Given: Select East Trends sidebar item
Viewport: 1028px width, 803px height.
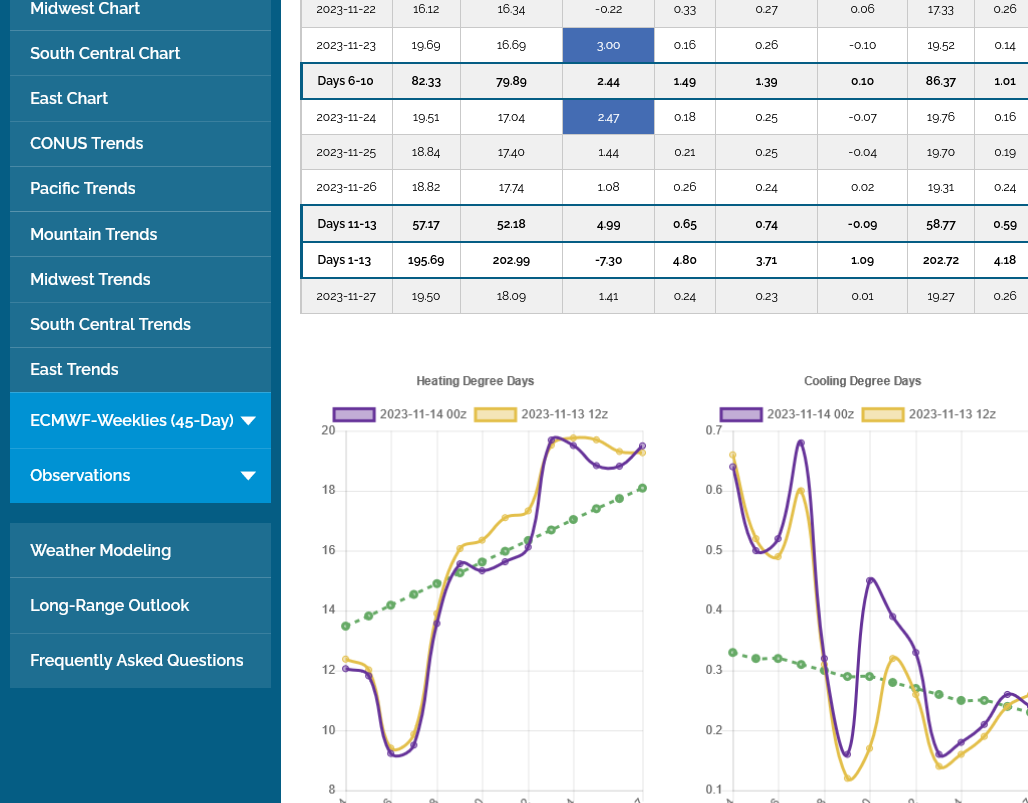Looking at the screenshot, I should (x=74, y=369).
